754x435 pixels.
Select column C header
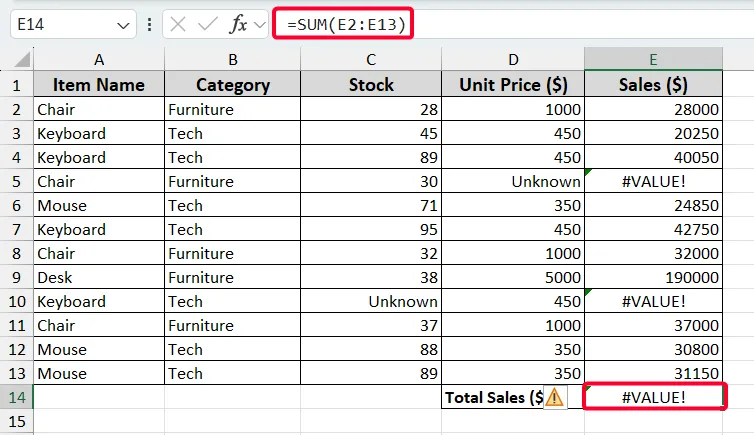point(371,59)
